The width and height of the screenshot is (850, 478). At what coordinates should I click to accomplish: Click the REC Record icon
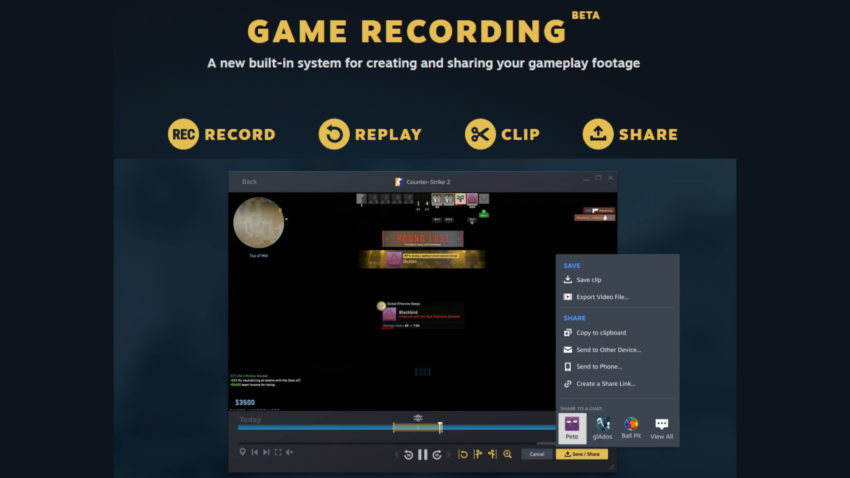[183, 134]
